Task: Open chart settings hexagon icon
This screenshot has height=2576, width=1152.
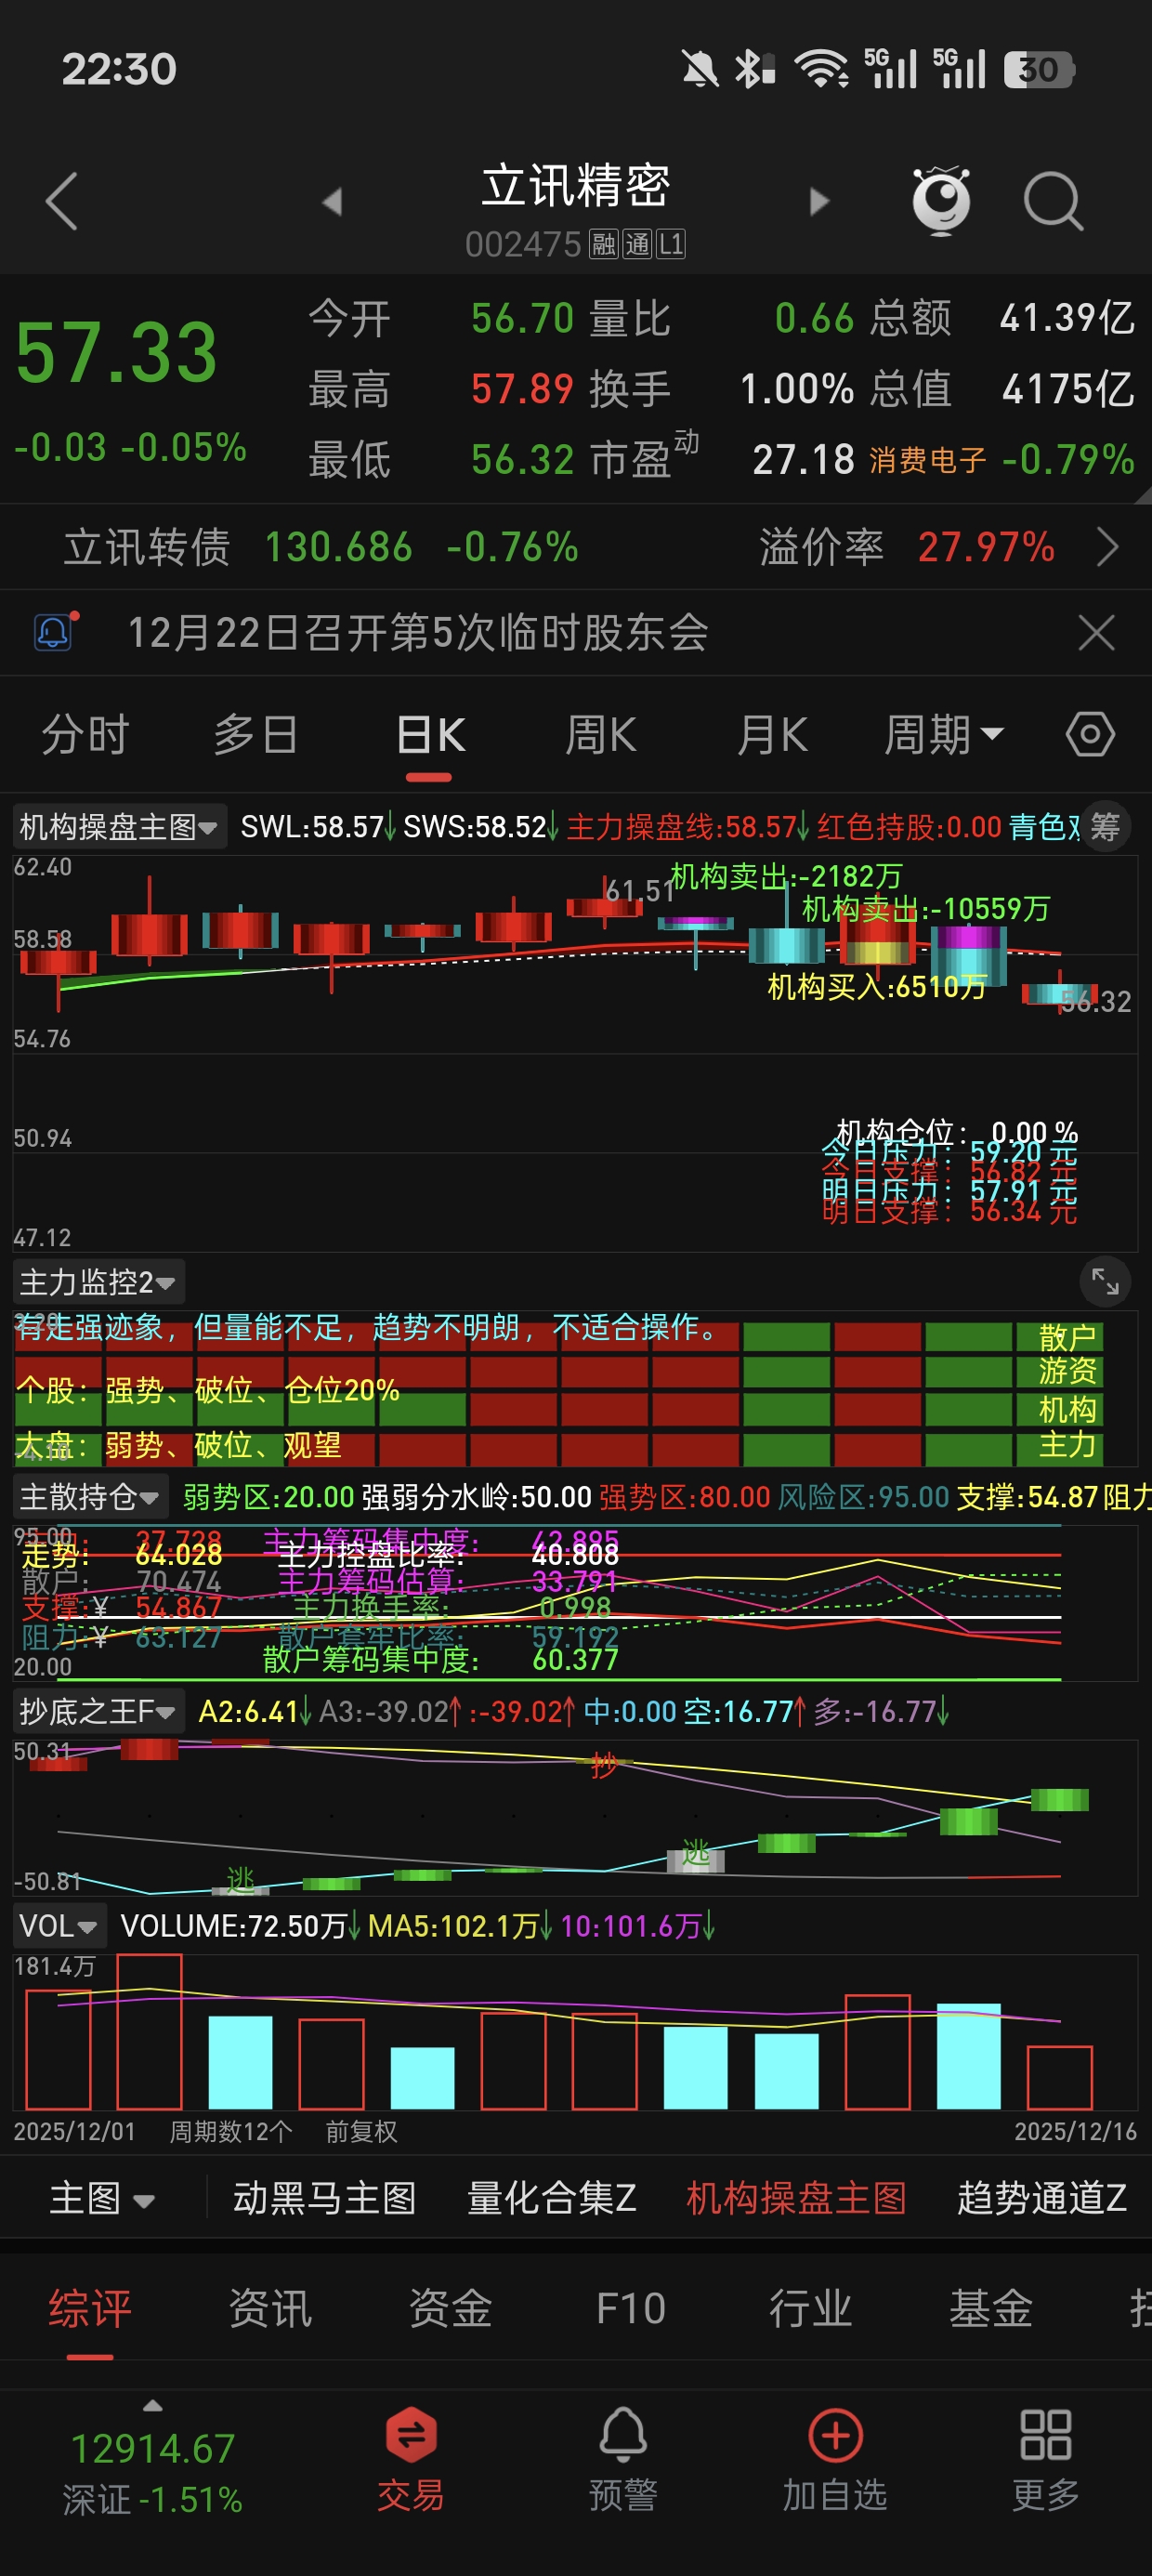Action: (1090, 734)
